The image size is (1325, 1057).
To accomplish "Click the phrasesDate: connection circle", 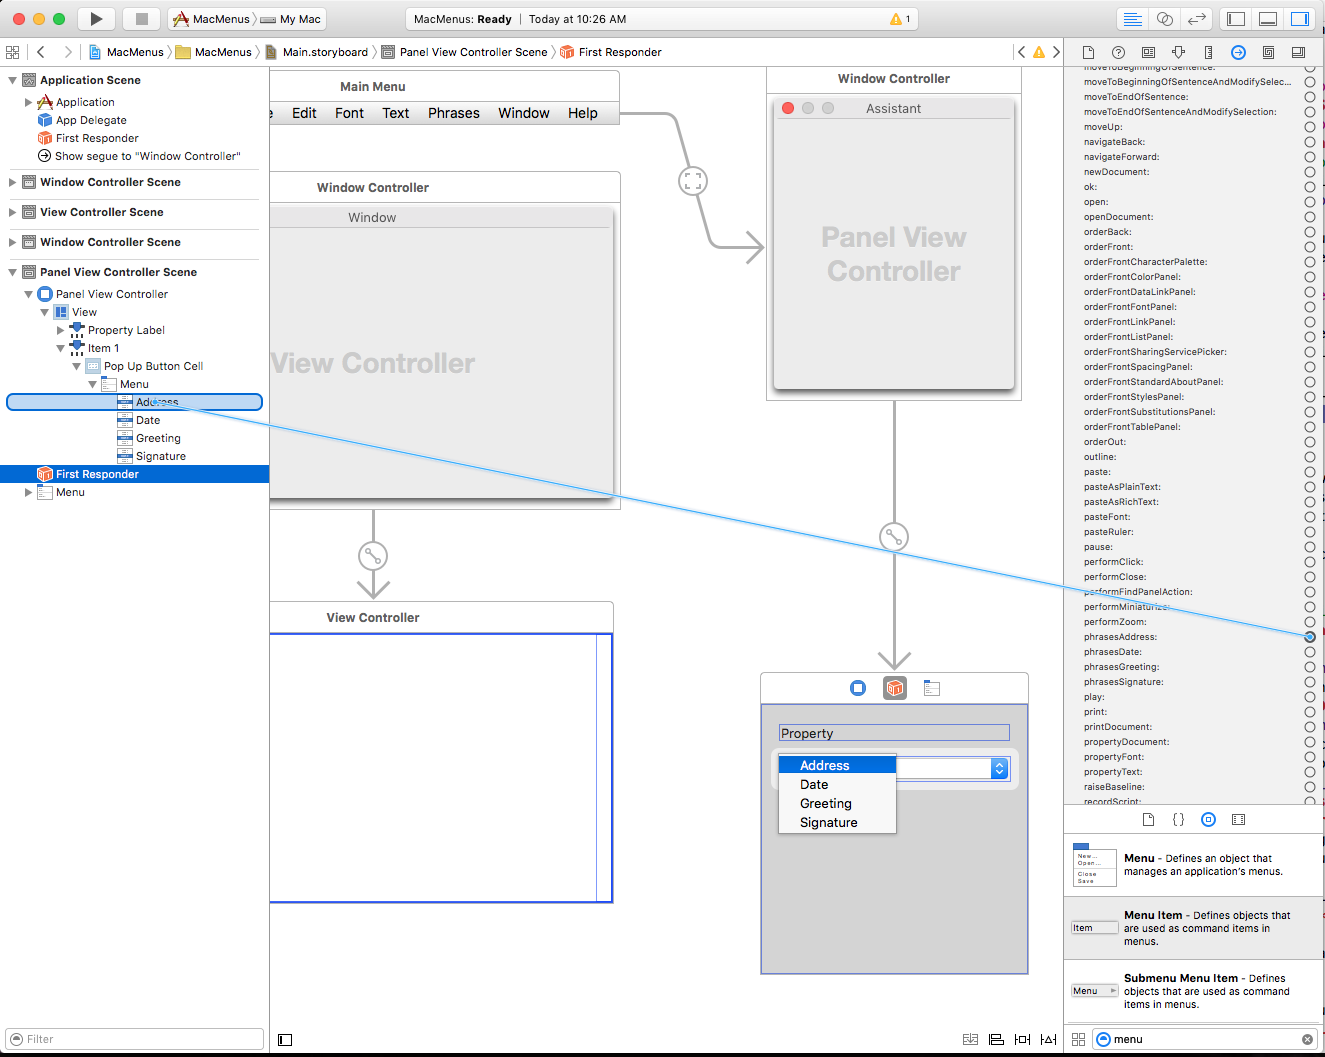I will pos(1310,652).
